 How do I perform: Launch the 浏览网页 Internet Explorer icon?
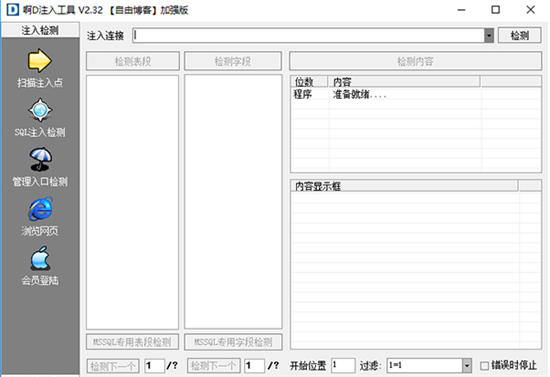pyautogui.click(x=40, y=209)
